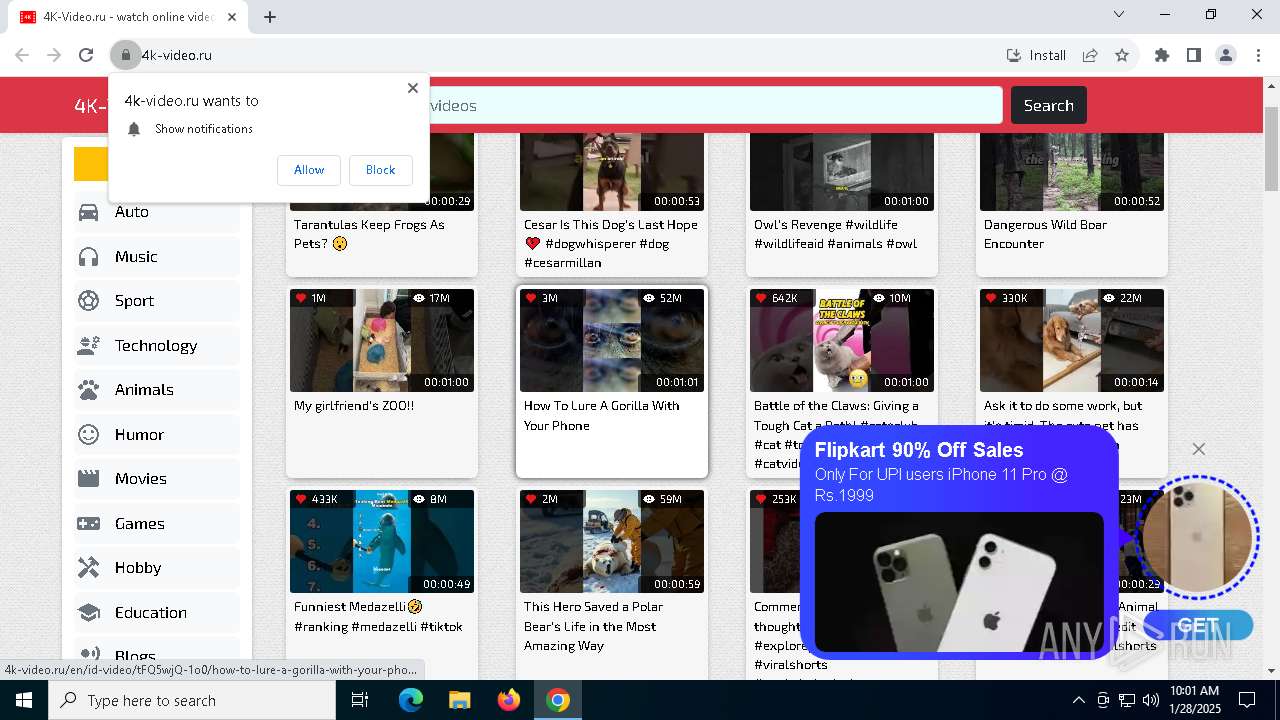Open the Chrome profile avatar
Screen dimensions: 1280x720
click(x=1226, y=55)
